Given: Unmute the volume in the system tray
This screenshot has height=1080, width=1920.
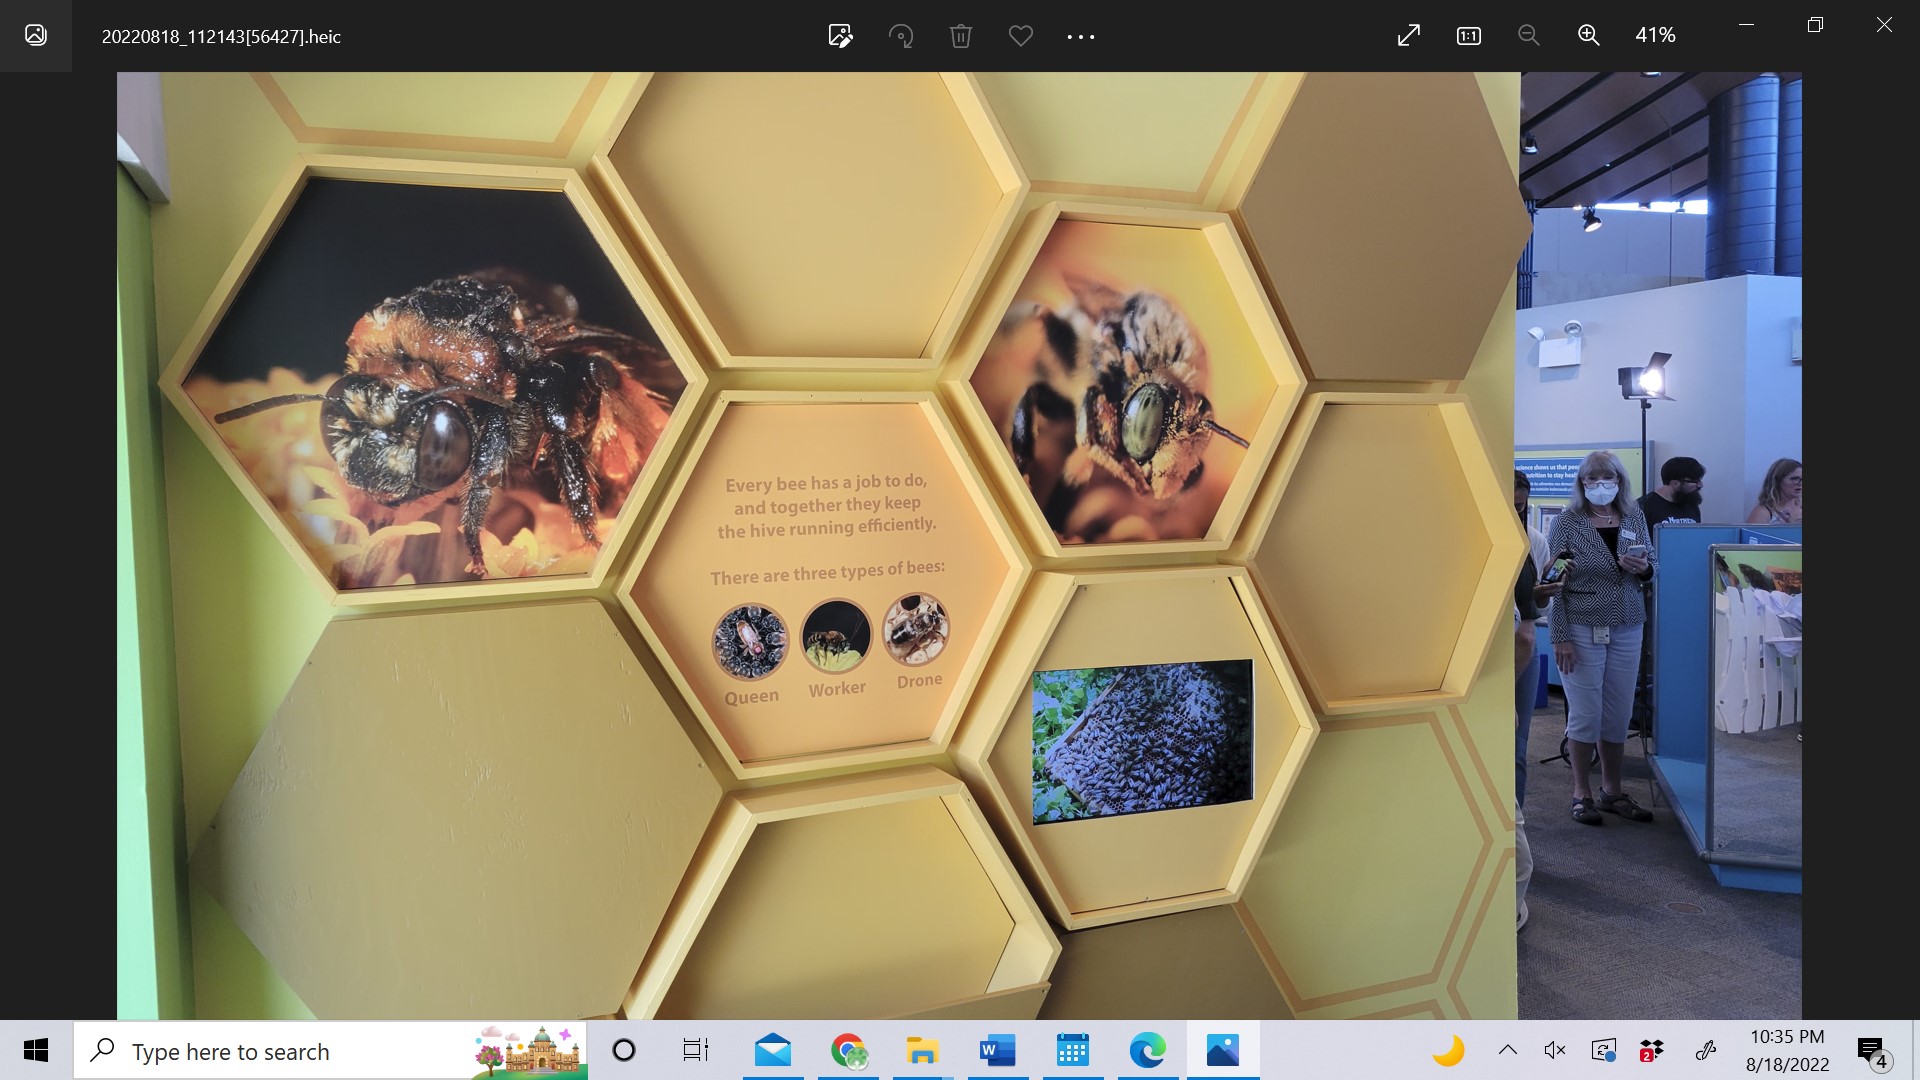Looking at the screenshot, I should pos(1555,1050).
